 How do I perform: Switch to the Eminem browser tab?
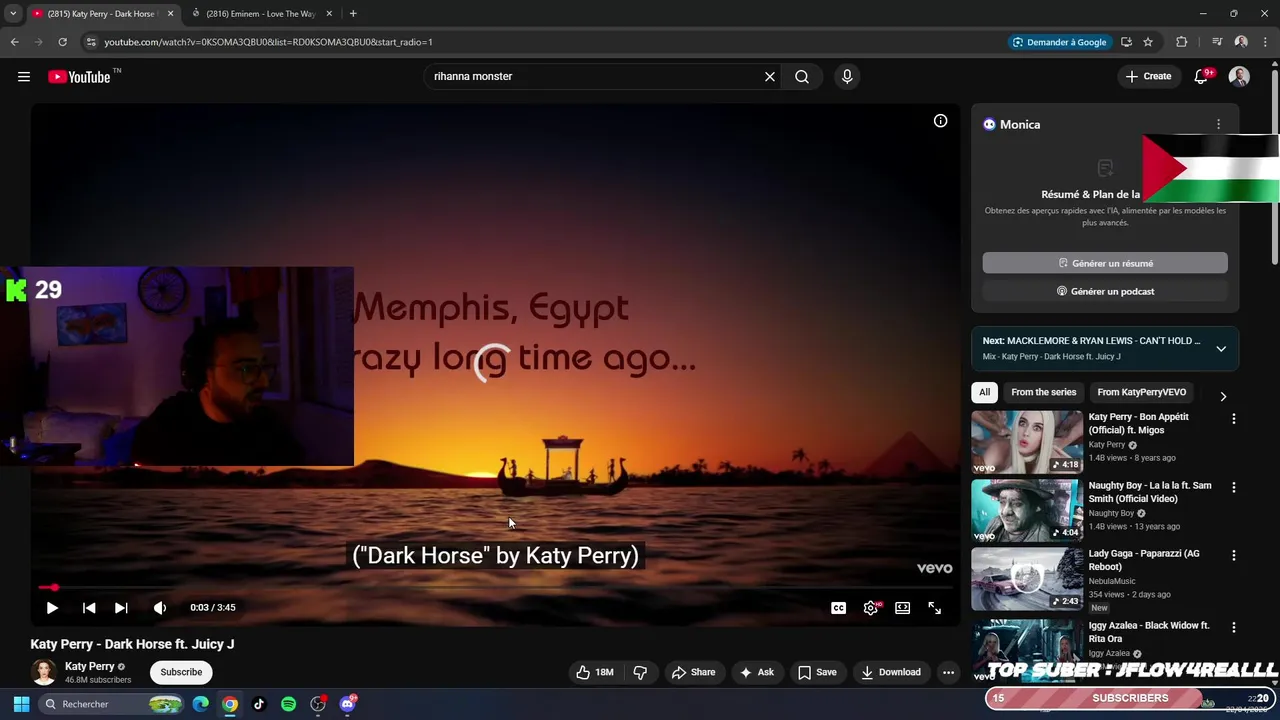click(260, 14)
